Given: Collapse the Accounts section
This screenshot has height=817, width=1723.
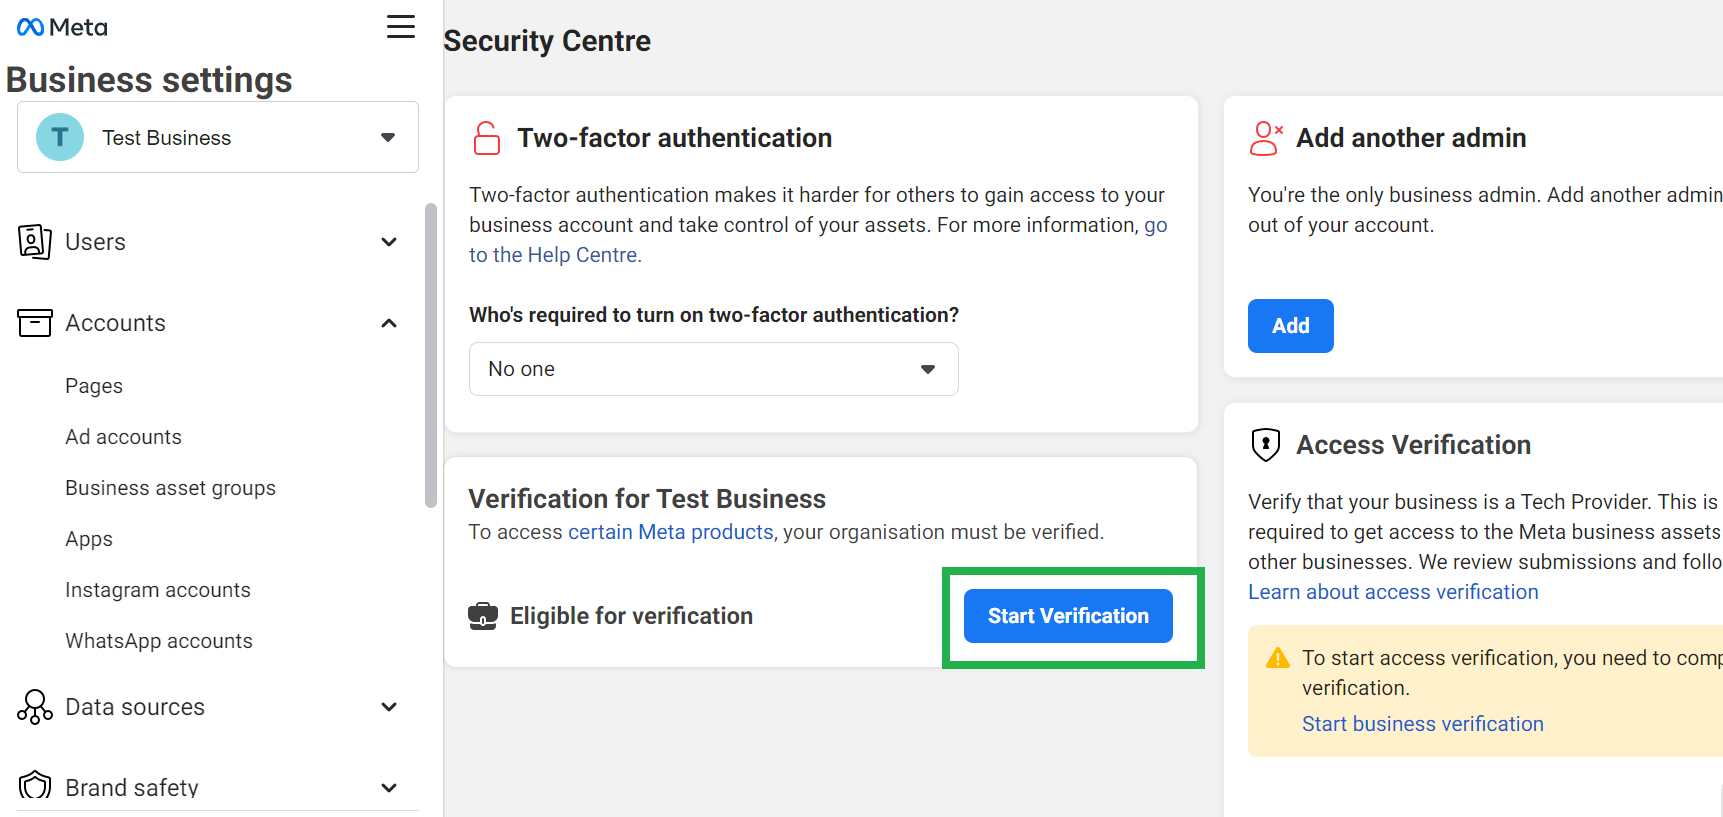Looking at the screenshot, I should [x=389, y=323].
